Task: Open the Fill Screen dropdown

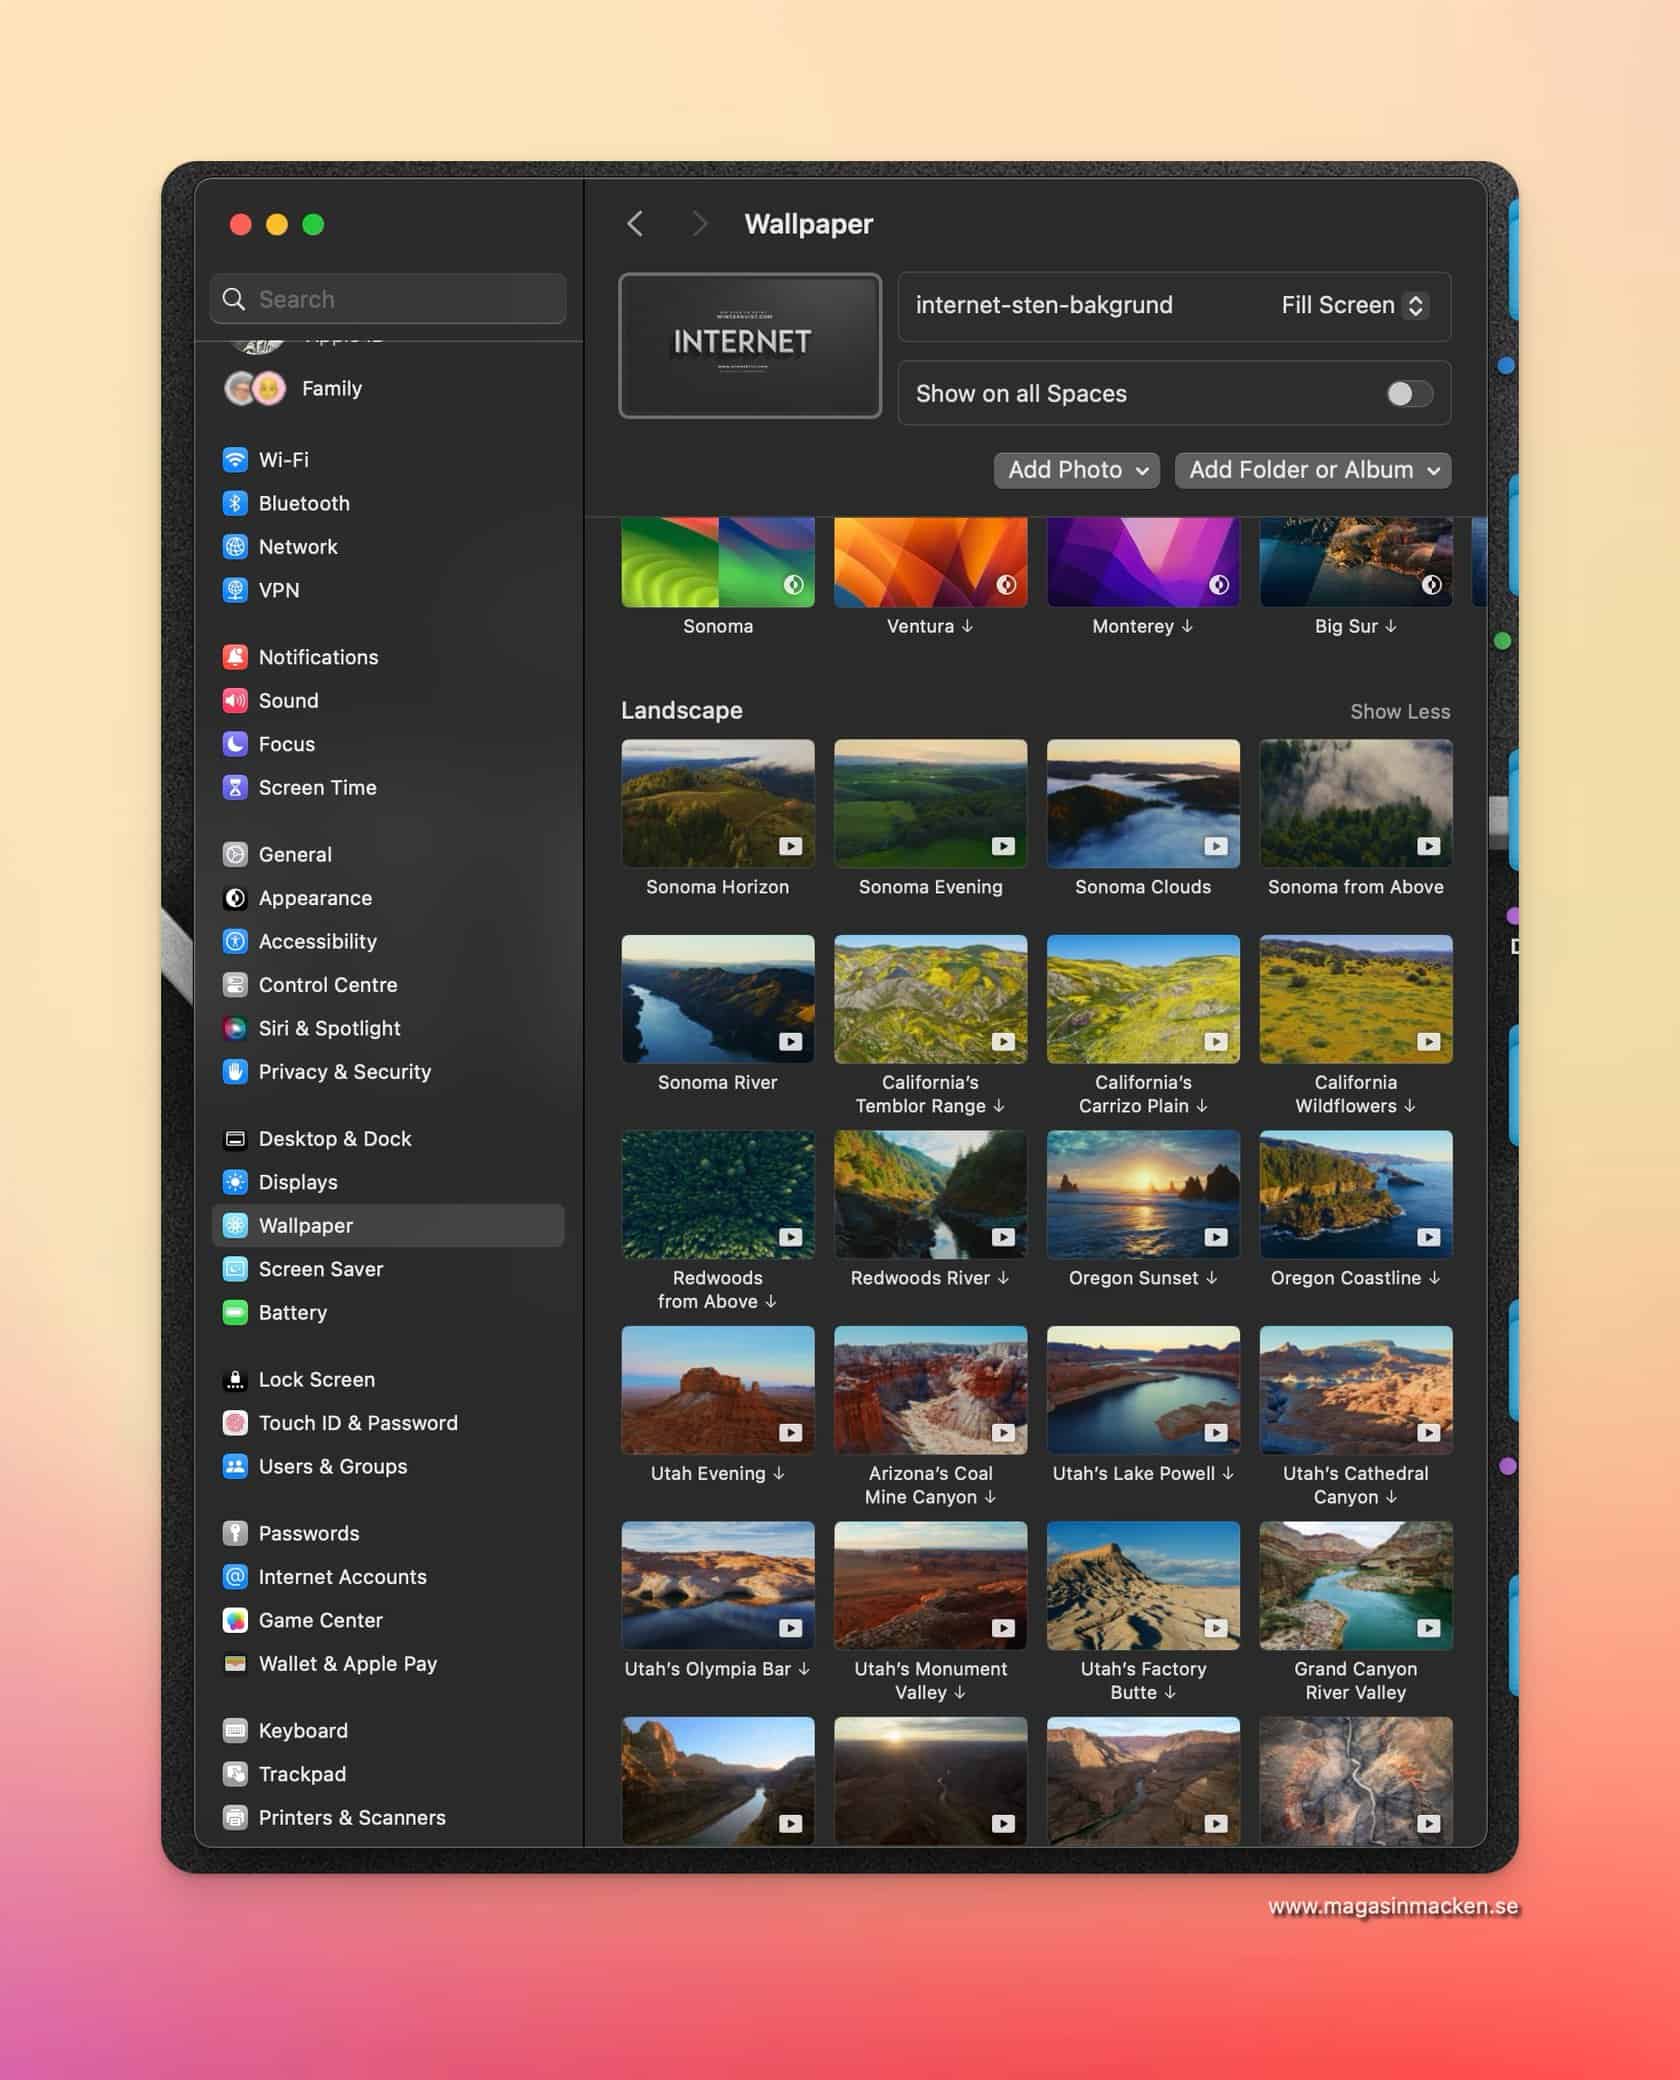Action: tap(1353, 306)
